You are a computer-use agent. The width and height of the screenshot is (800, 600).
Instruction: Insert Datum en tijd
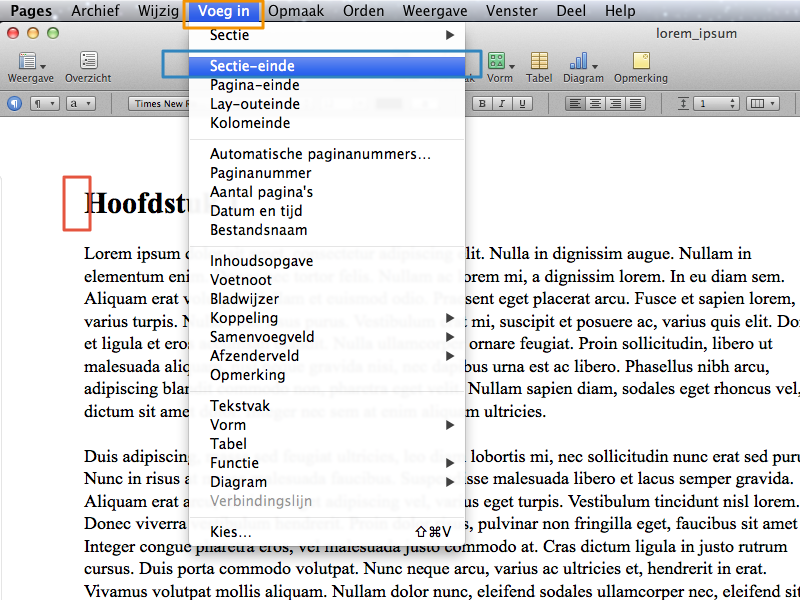pyautogui.click(x=327, y=211)
